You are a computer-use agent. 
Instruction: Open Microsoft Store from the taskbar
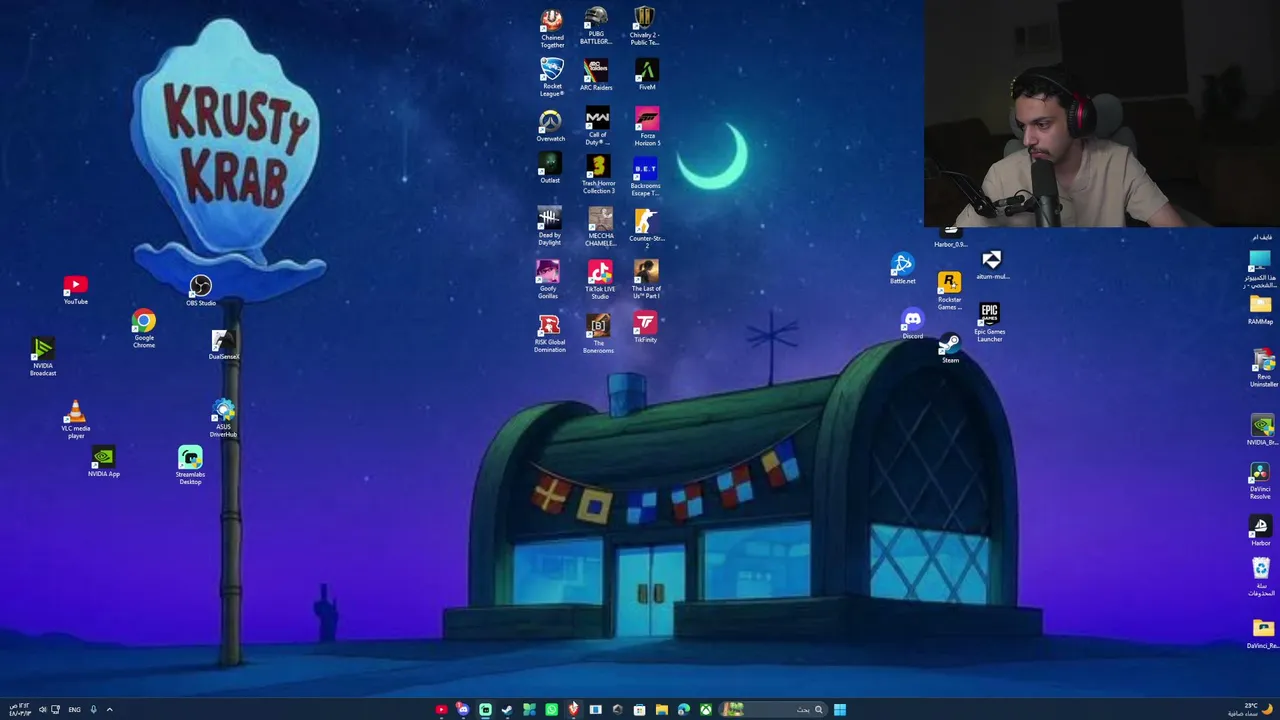pyautogui.click(x=640, y=710)
